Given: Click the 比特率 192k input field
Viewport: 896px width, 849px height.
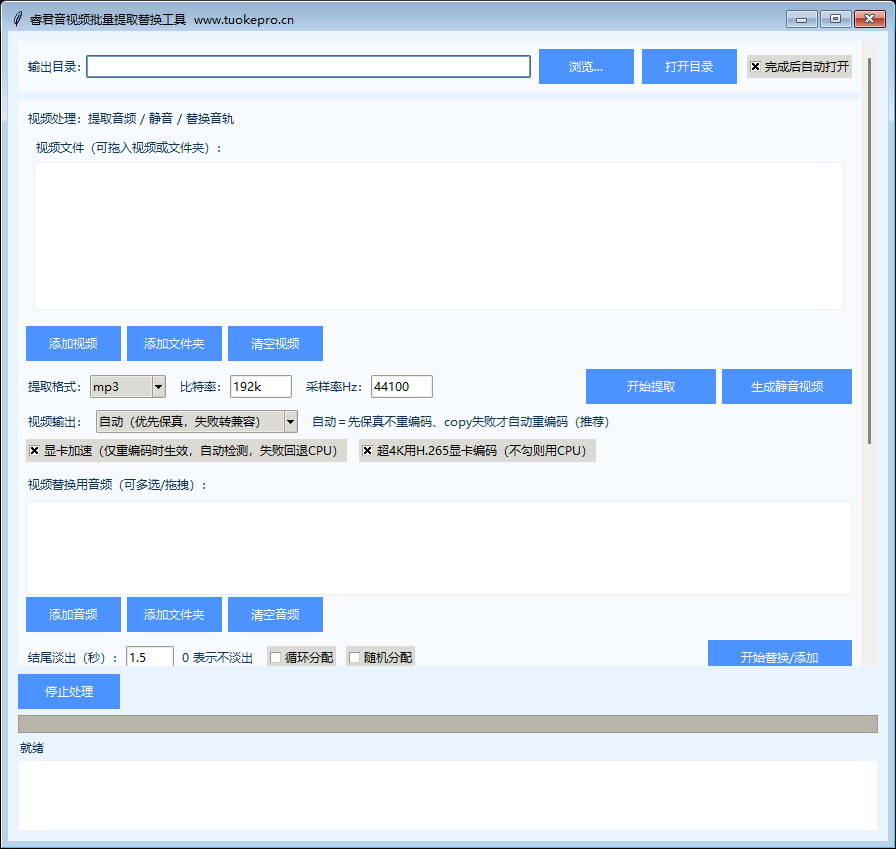Looking at the screenshot, I should pos(261,387).
